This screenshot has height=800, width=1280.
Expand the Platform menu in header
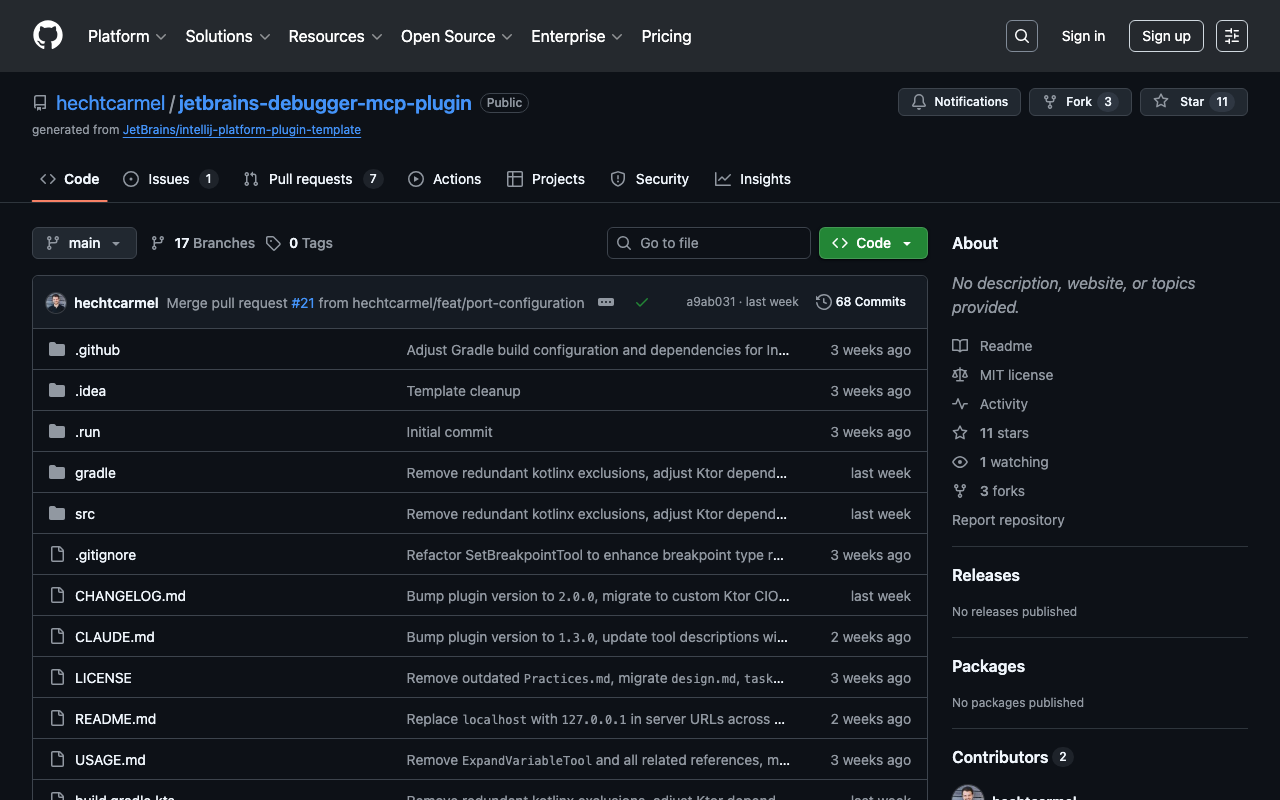(127, 36)
